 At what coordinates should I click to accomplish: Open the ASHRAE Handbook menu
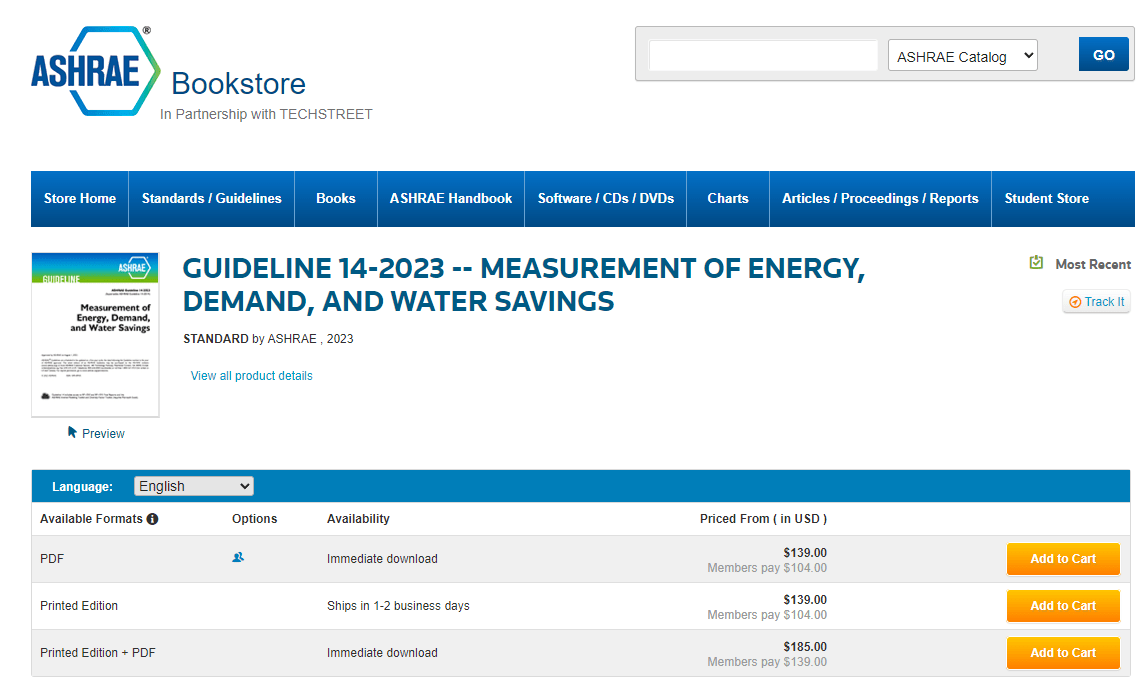pos(450,198)
